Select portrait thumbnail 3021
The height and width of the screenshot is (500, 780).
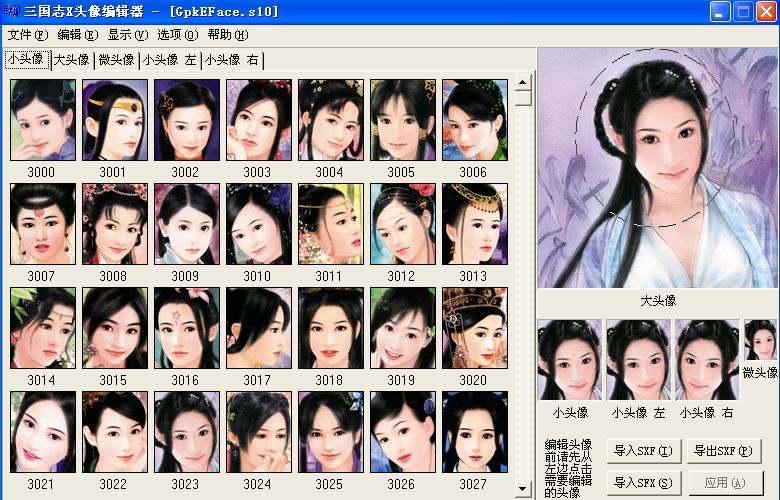pyautogui.click(x=43, y=432)
